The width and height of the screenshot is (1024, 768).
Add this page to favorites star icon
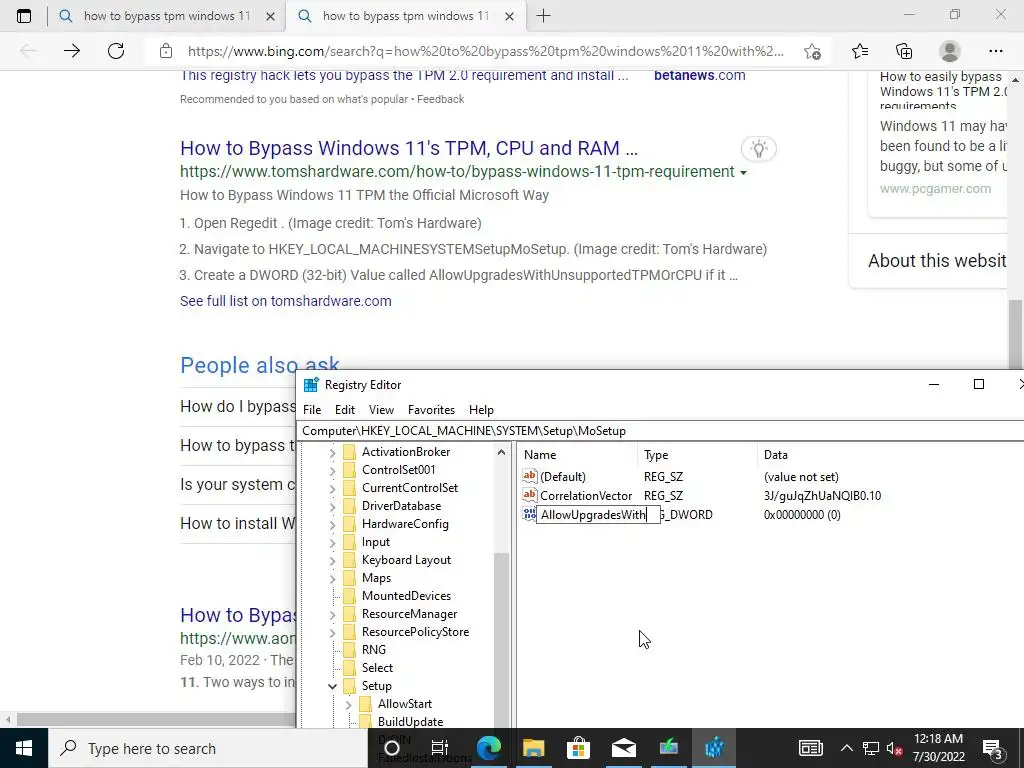click(812, 51)
